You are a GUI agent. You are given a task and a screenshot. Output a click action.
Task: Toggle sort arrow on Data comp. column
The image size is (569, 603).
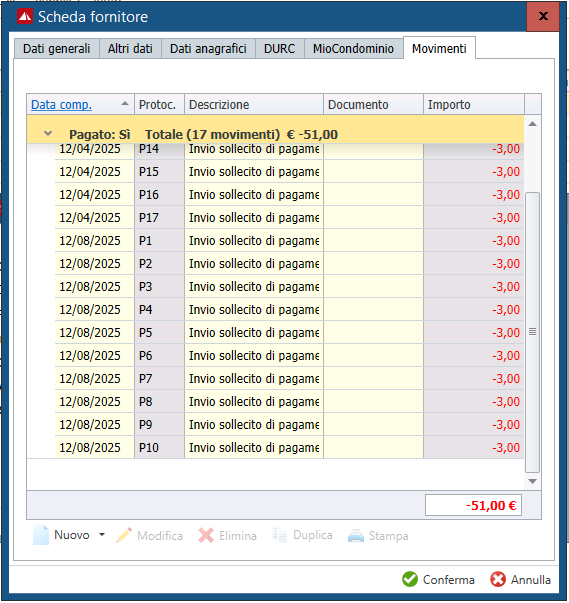[125, 103]
